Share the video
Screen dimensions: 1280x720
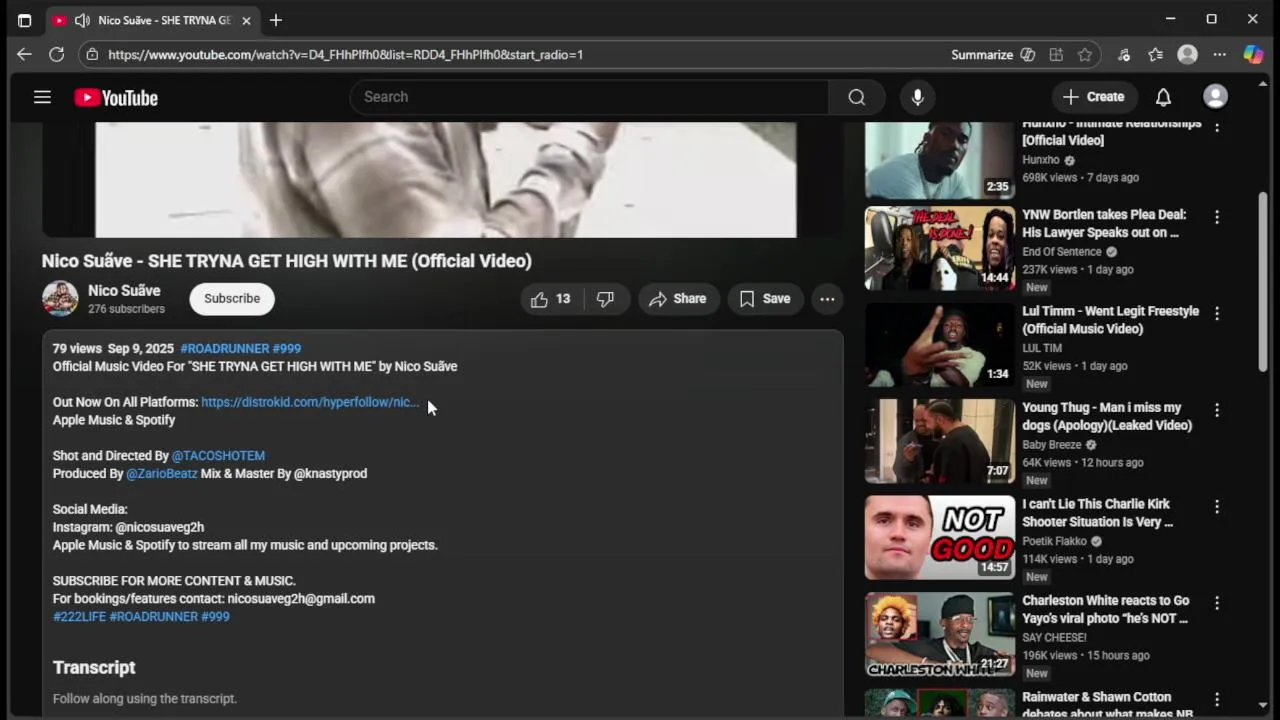pos(678,299)
